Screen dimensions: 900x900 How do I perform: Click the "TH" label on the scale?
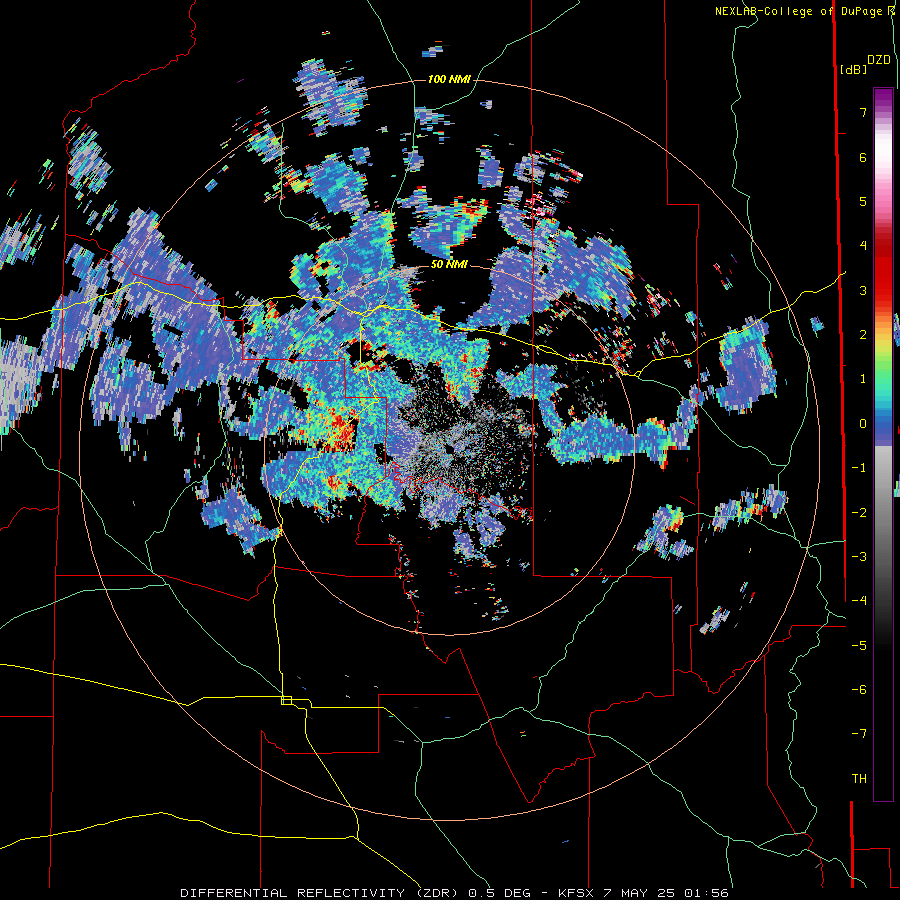[859, 779]
